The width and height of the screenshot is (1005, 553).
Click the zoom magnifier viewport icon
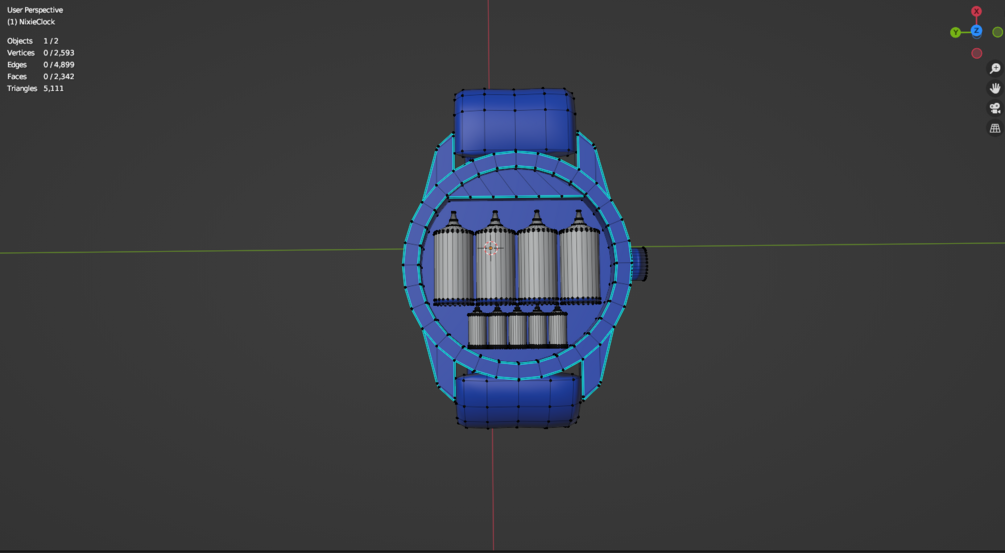(x=995, y=69)
